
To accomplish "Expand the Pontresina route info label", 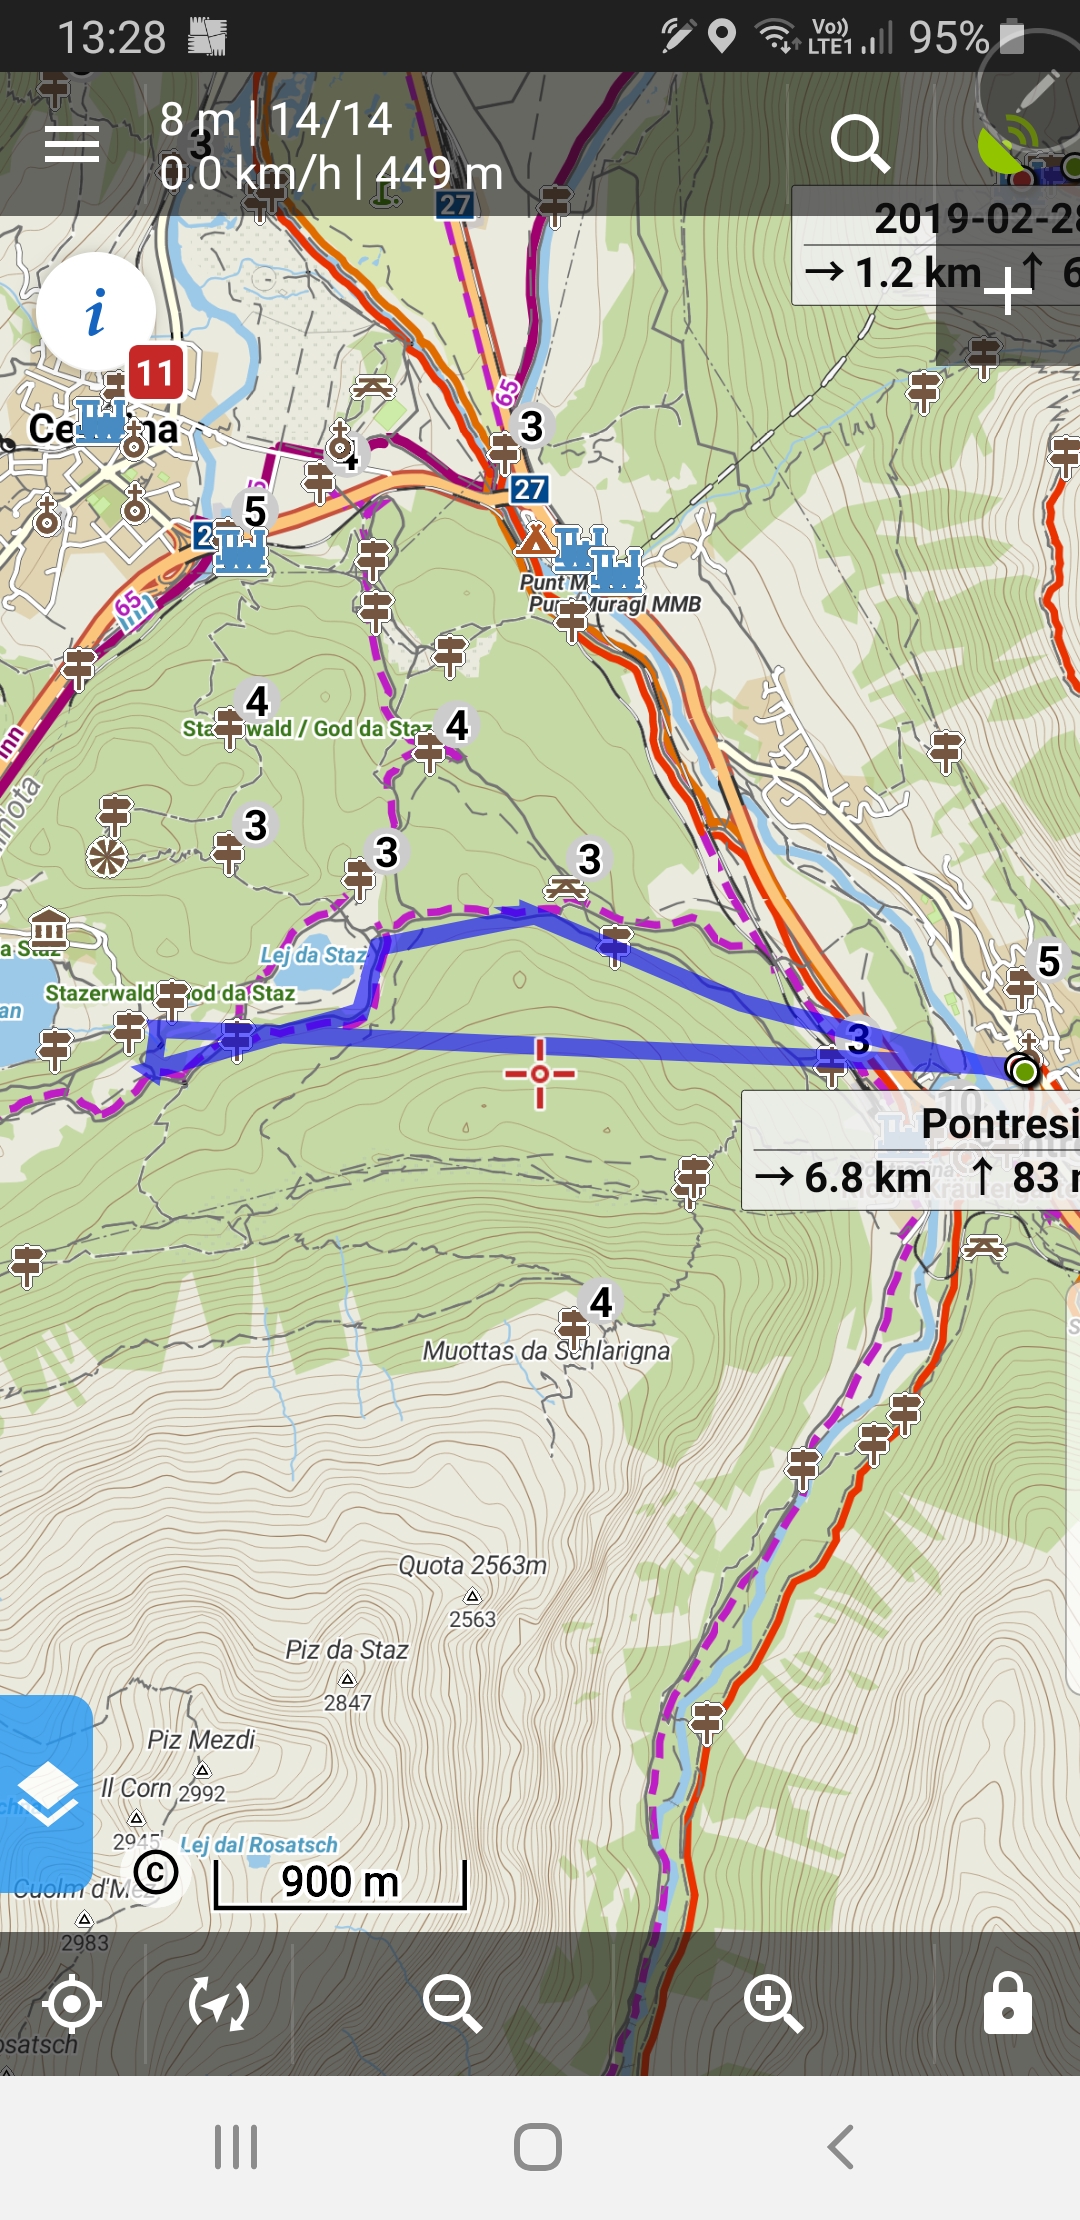I will 911,1150.
